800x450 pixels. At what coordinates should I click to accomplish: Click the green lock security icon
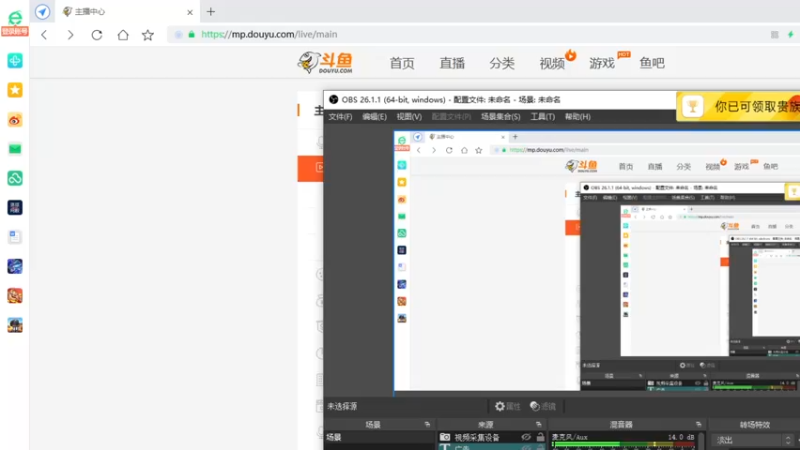pos(191,35)
